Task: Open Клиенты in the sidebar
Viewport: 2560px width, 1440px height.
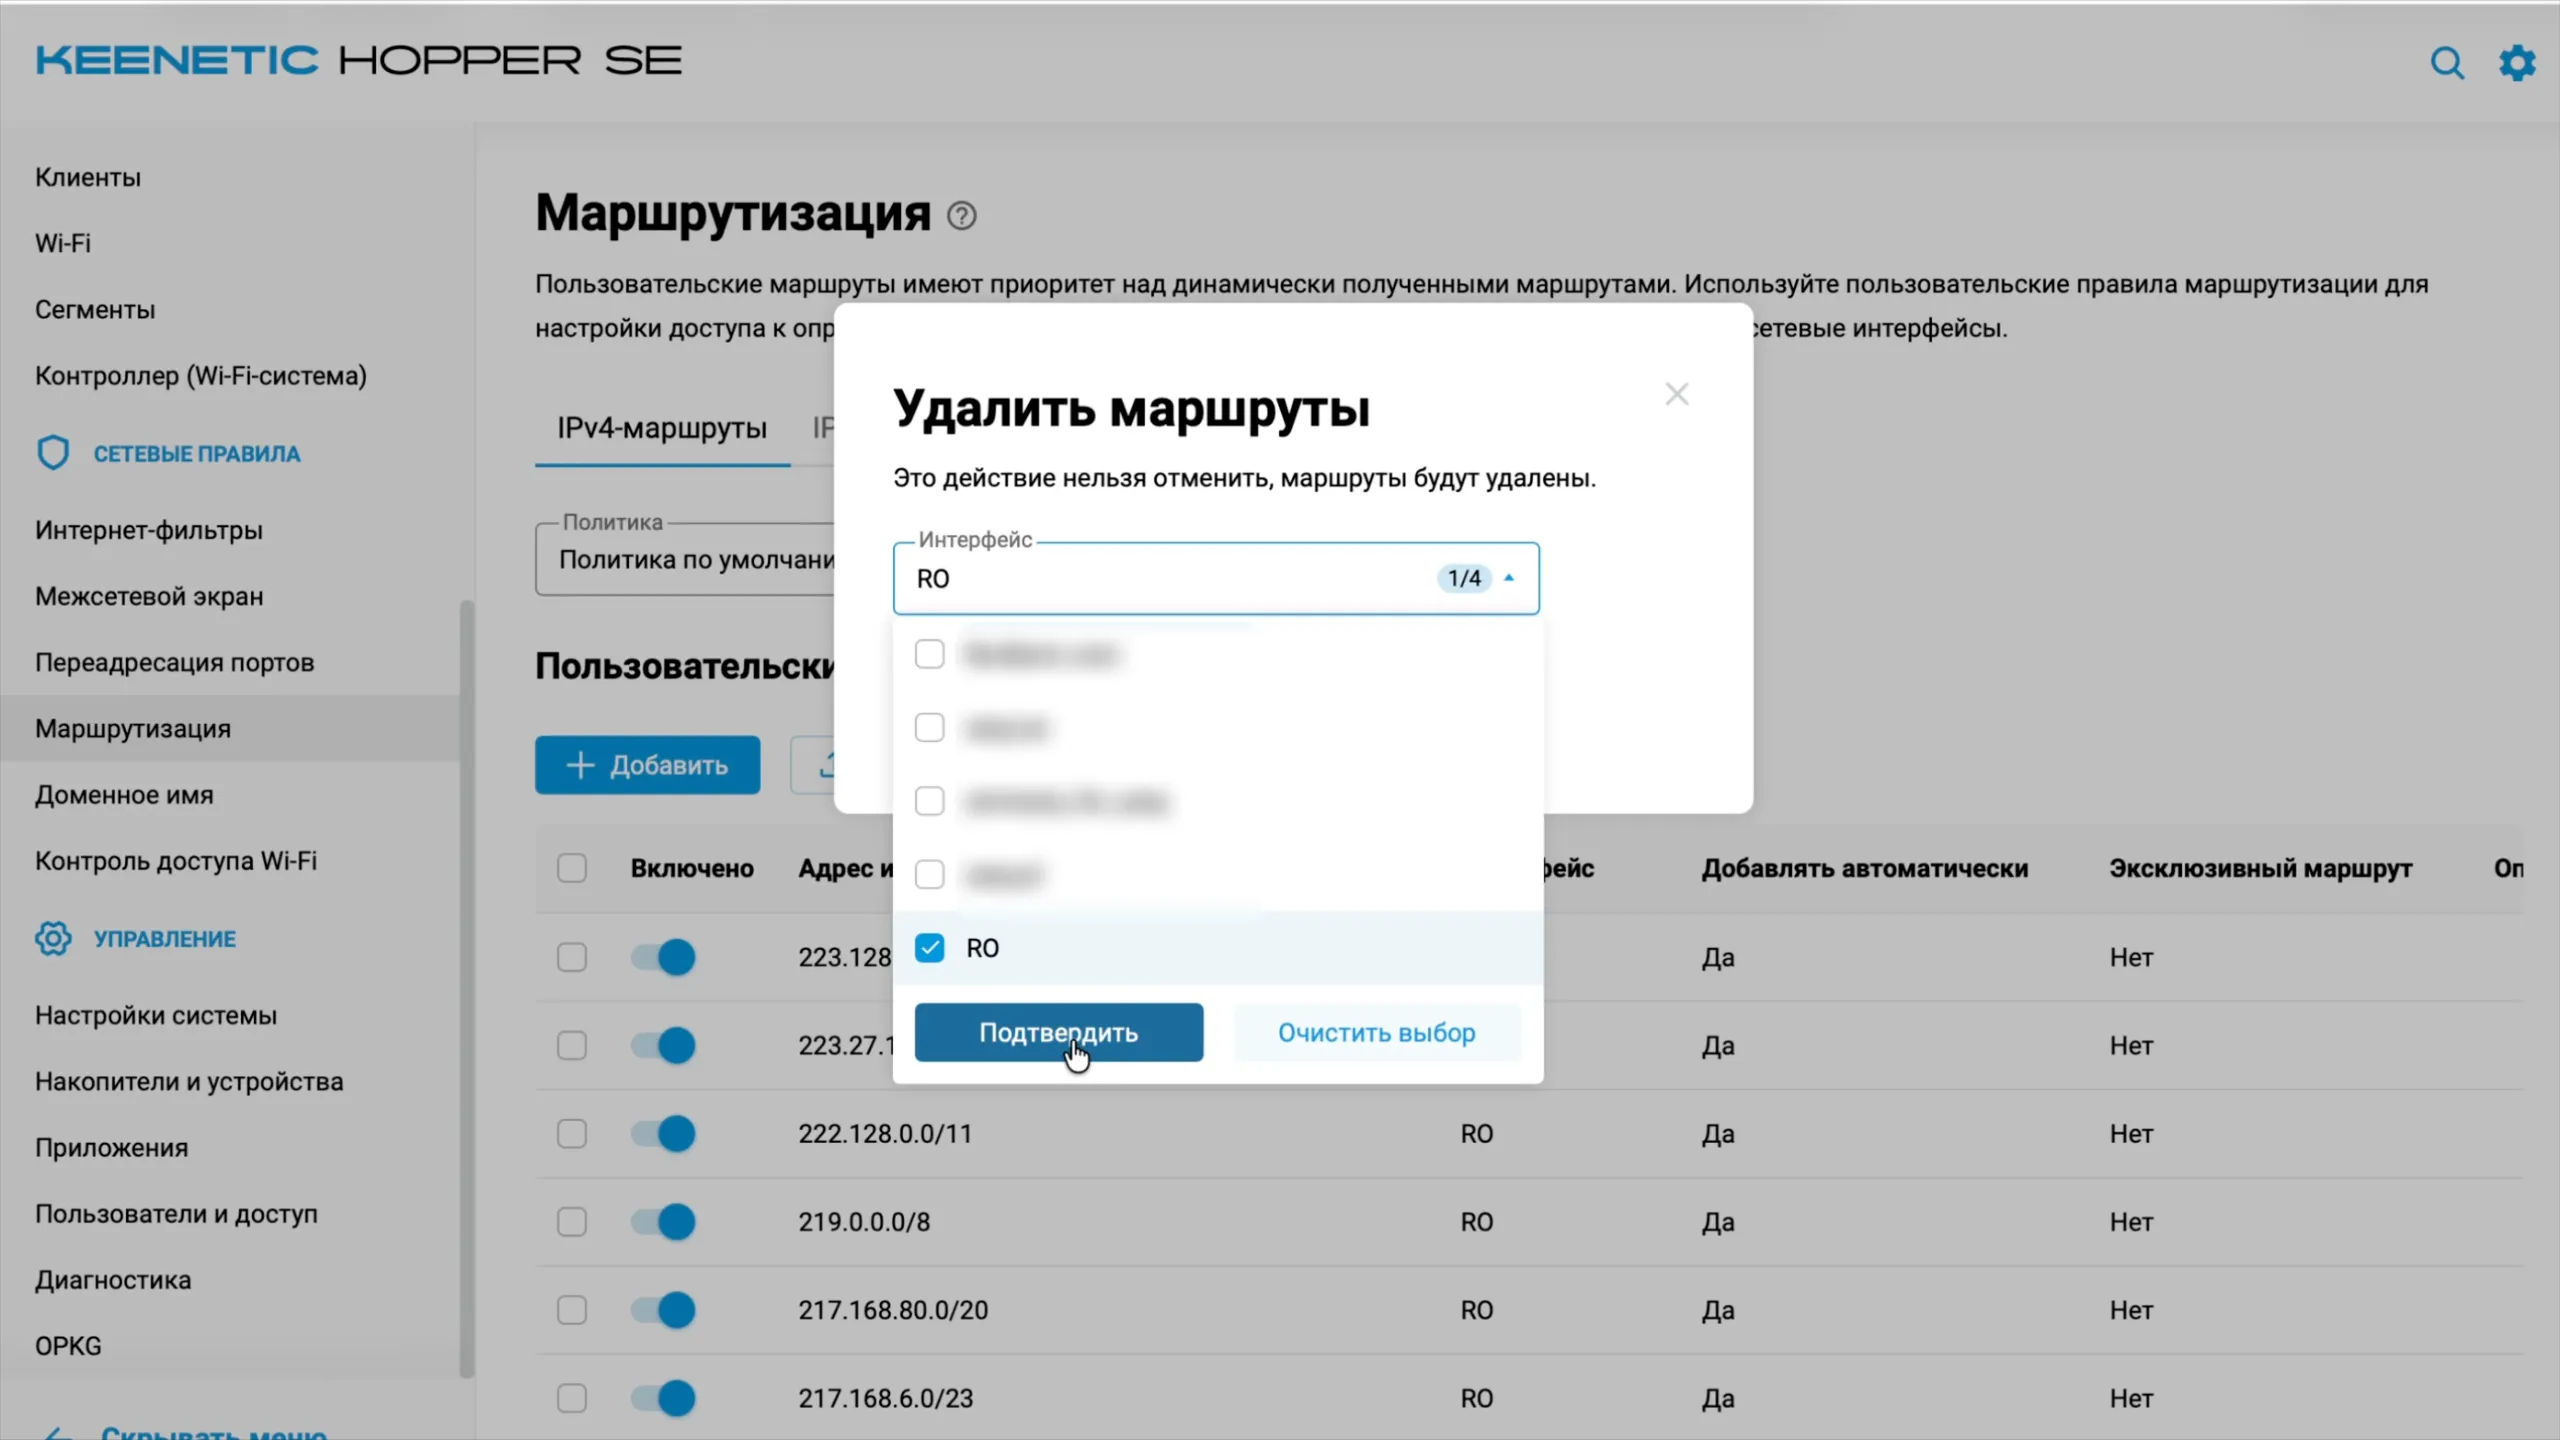Action: click(x=88, y=177)
